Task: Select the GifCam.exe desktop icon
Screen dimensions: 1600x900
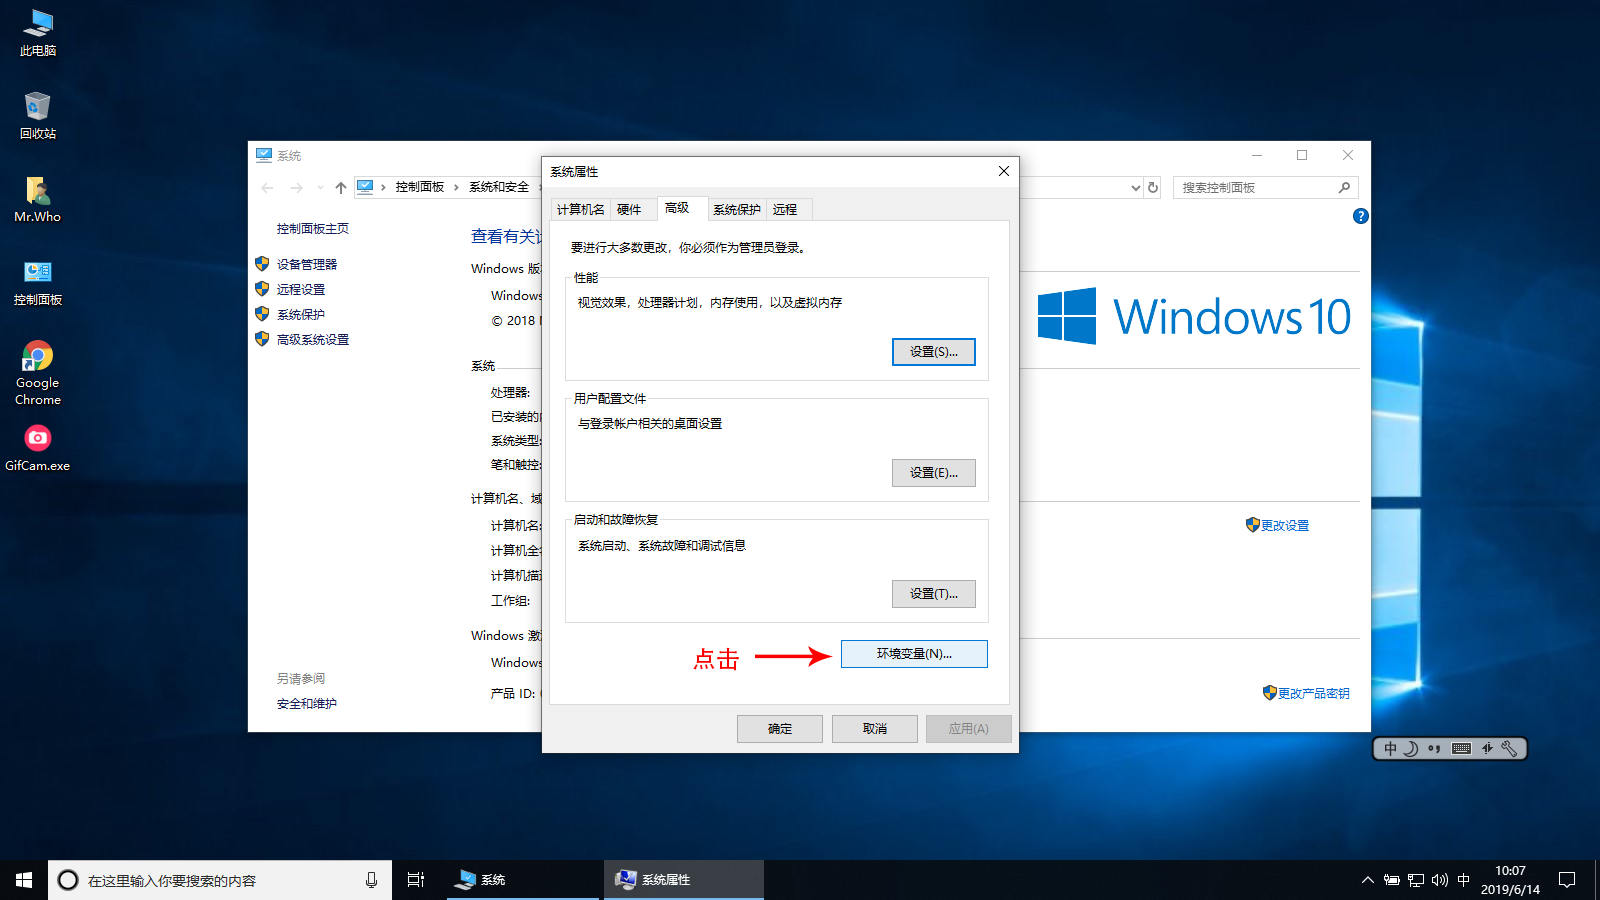Action: tap(38, 448)
